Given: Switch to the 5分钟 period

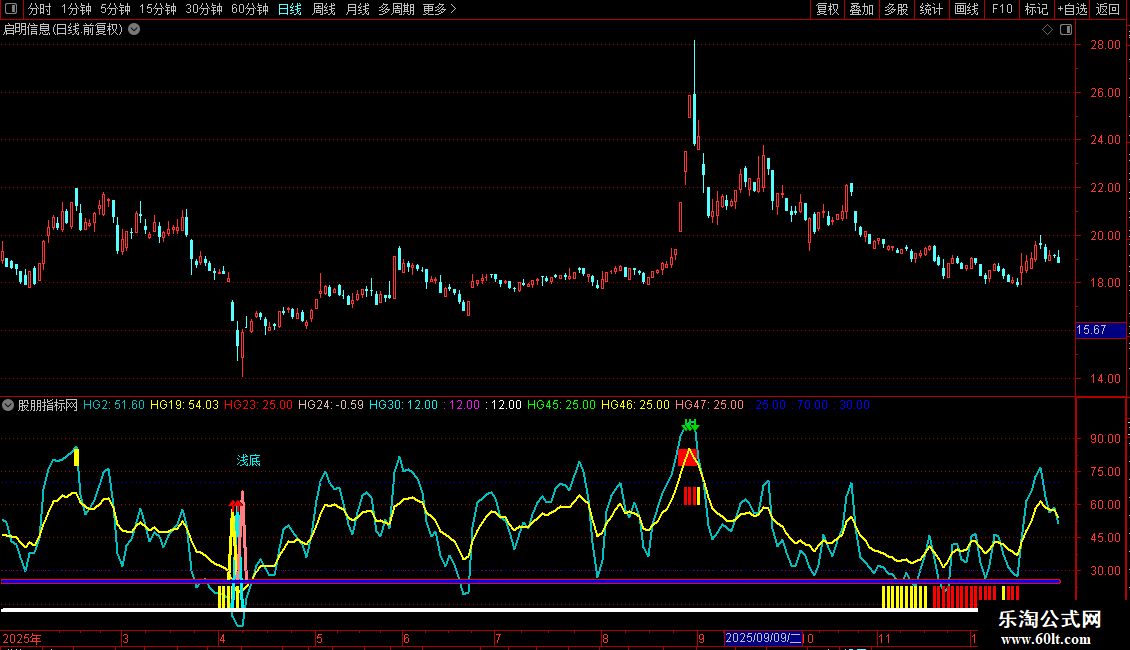Looking at the screenshot, I should [115, 9].
